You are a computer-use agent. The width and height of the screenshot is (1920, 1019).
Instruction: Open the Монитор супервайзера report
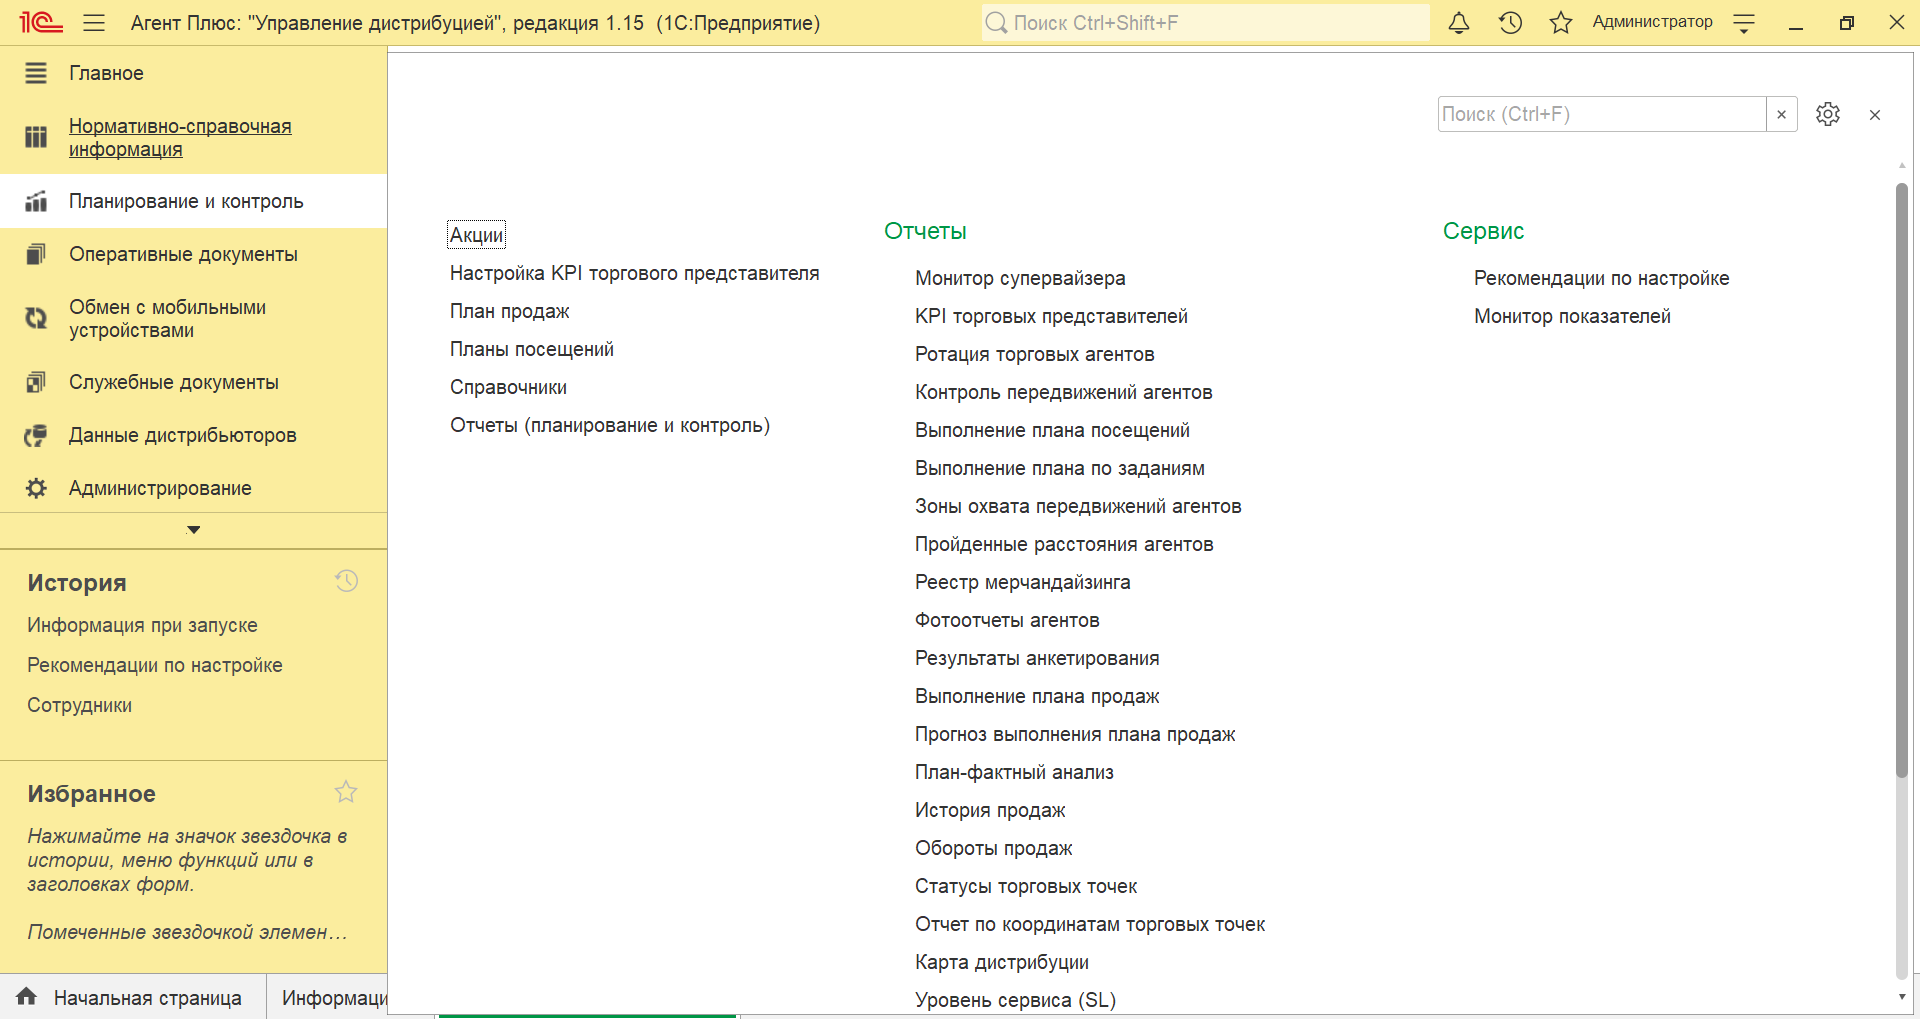point(1020,278)
